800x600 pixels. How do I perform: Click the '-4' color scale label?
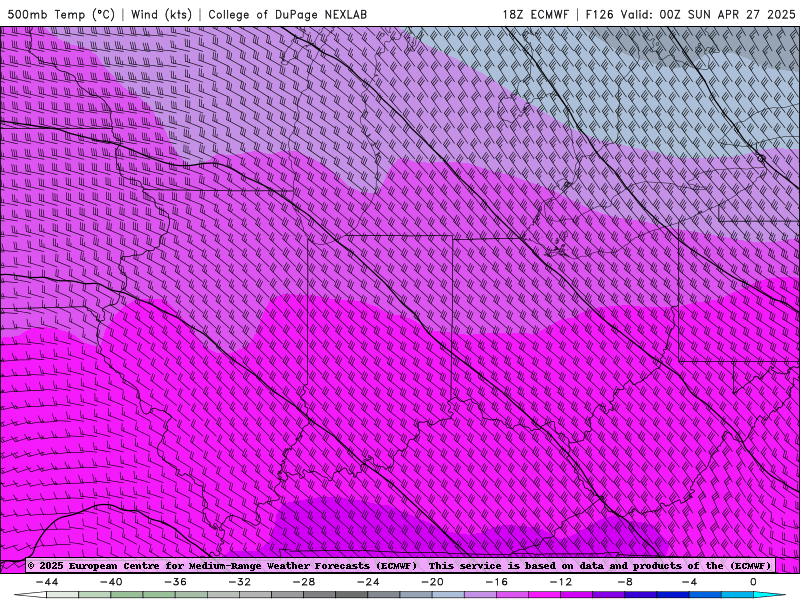[689, 582]
